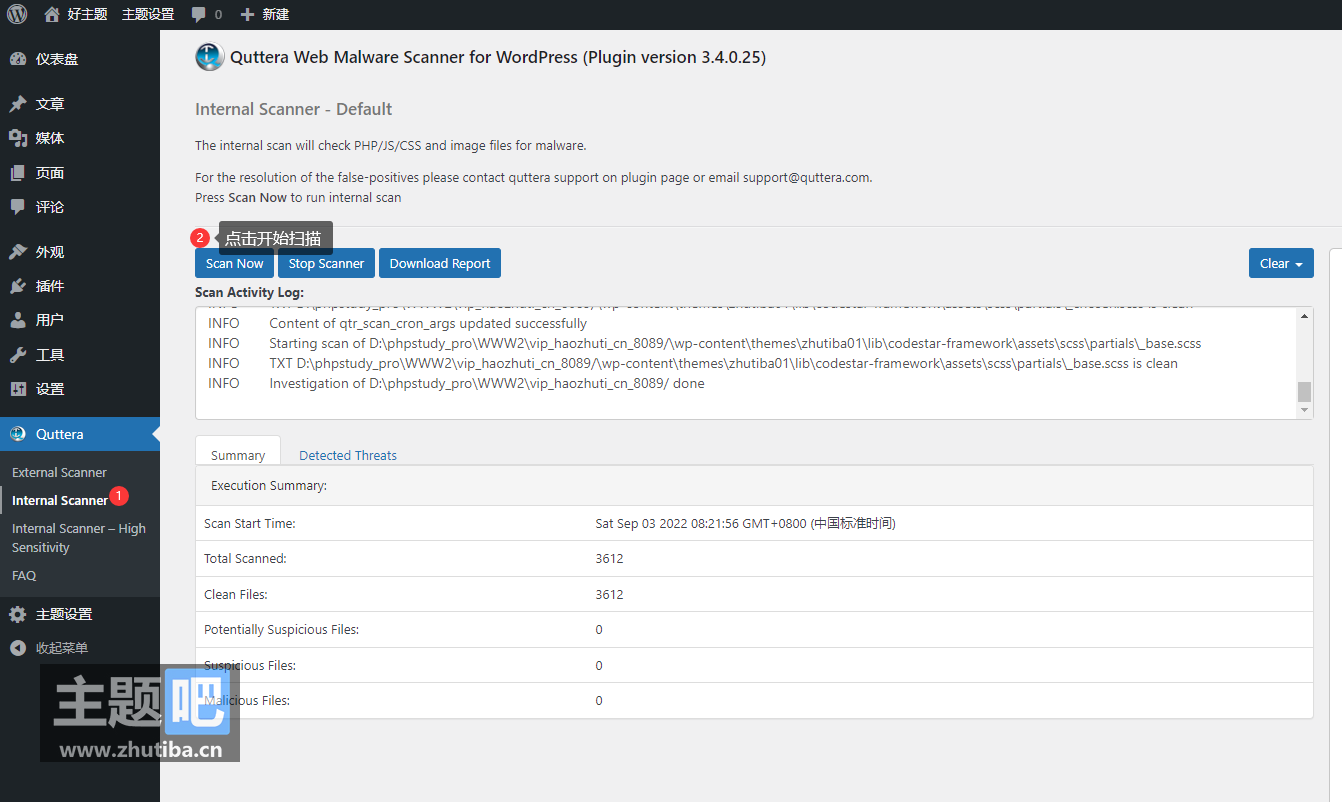Click the 收起菜单 collapse arrow icon
Screen dimensions: 1342x802
click(18, 648)
